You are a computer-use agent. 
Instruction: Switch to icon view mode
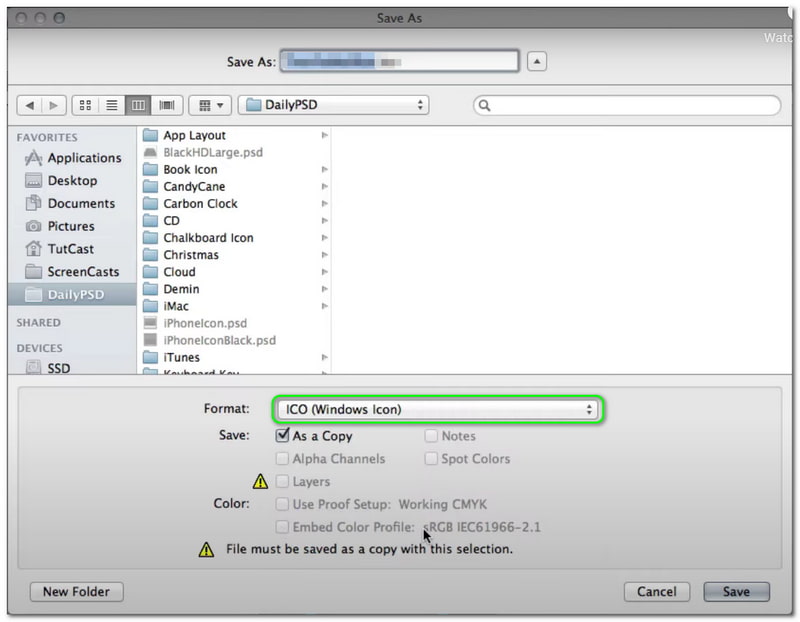(85, 106)
